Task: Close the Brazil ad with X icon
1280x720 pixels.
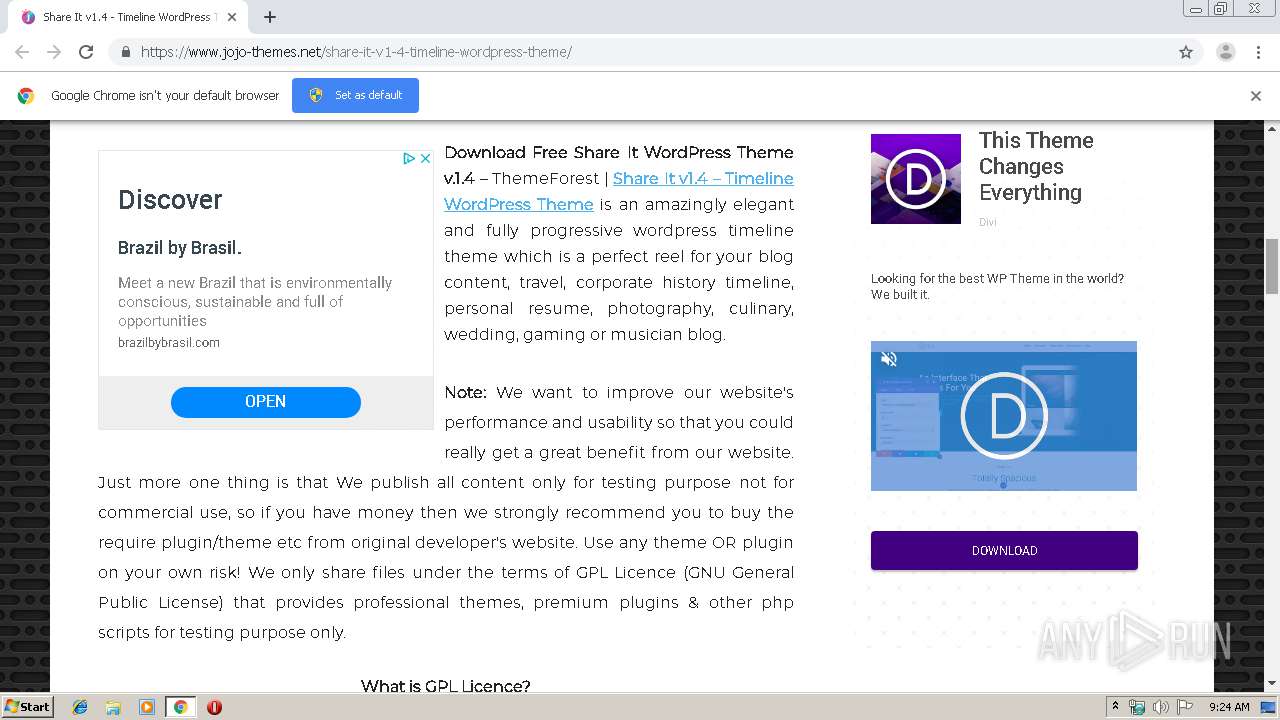Action: (425, 158)
